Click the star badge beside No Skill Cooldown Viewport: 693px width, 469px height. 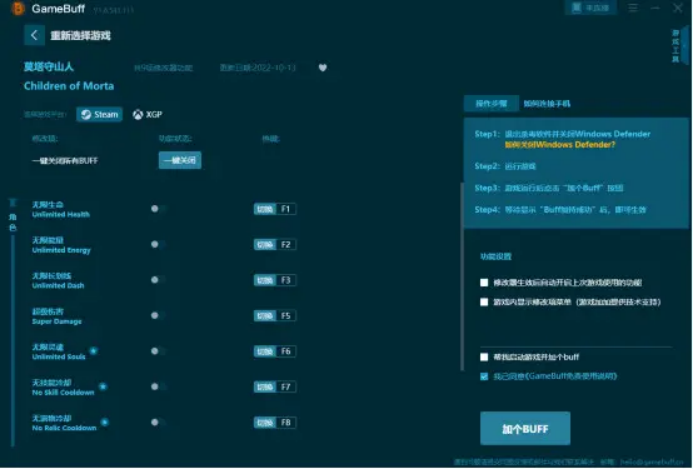coord(103,386)
